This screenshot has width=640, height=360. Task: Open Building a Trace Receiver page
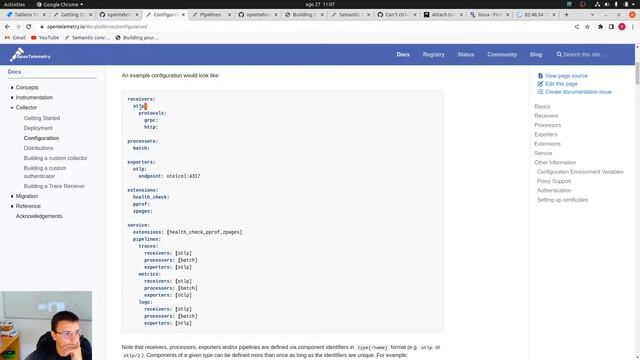(54, 186)
